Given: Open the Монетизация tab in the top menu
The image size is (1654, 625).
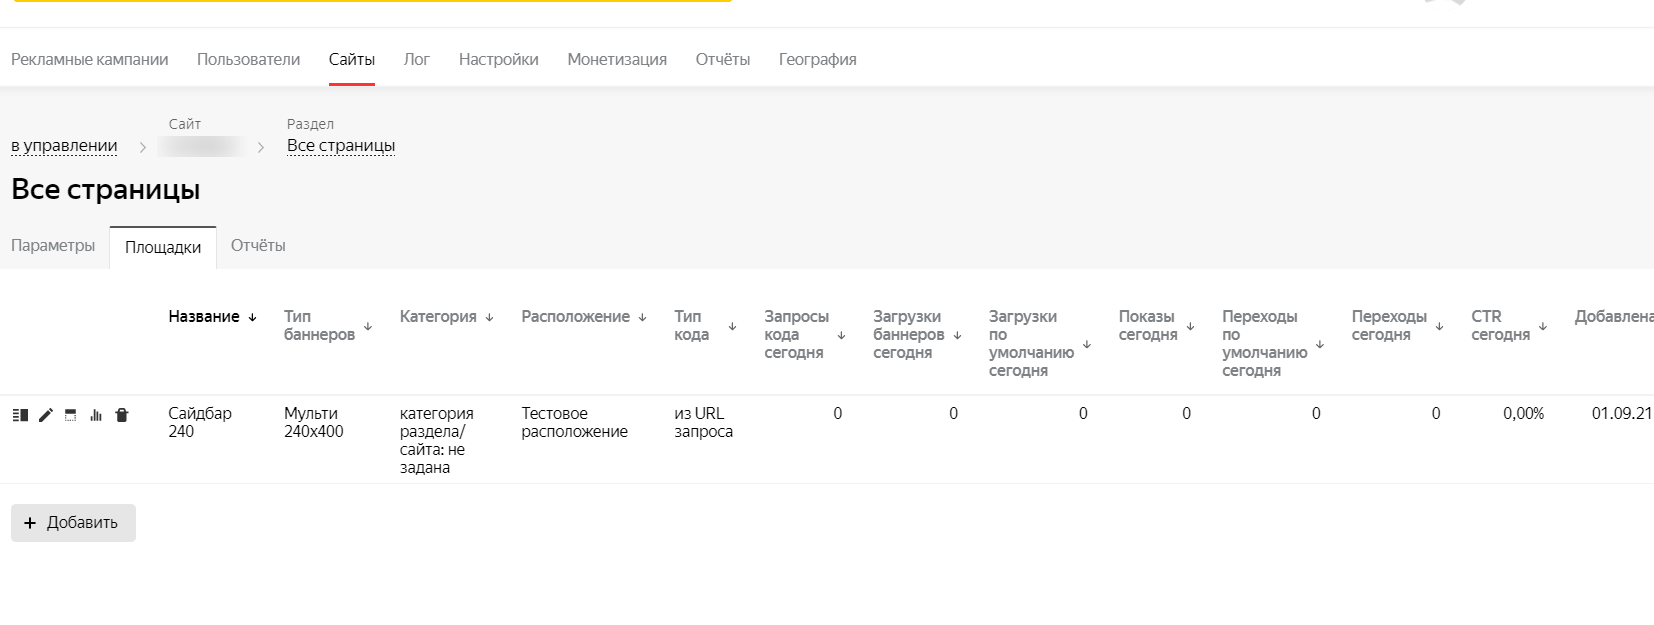Looking at the screenshot, I should [617, 59].
